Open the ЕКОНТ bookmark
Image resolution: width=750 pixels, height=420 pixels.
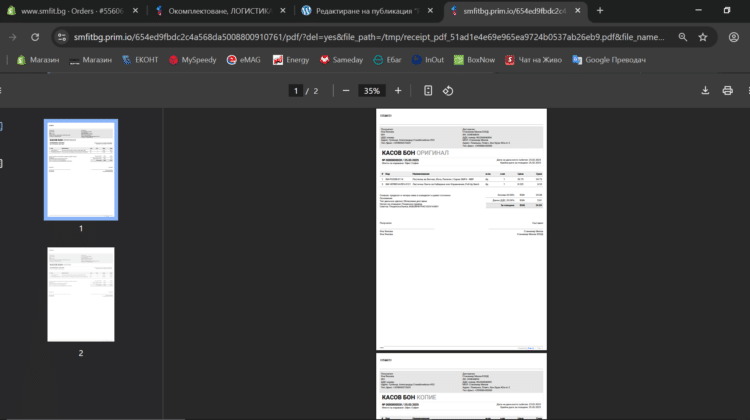tap(132, 60)
